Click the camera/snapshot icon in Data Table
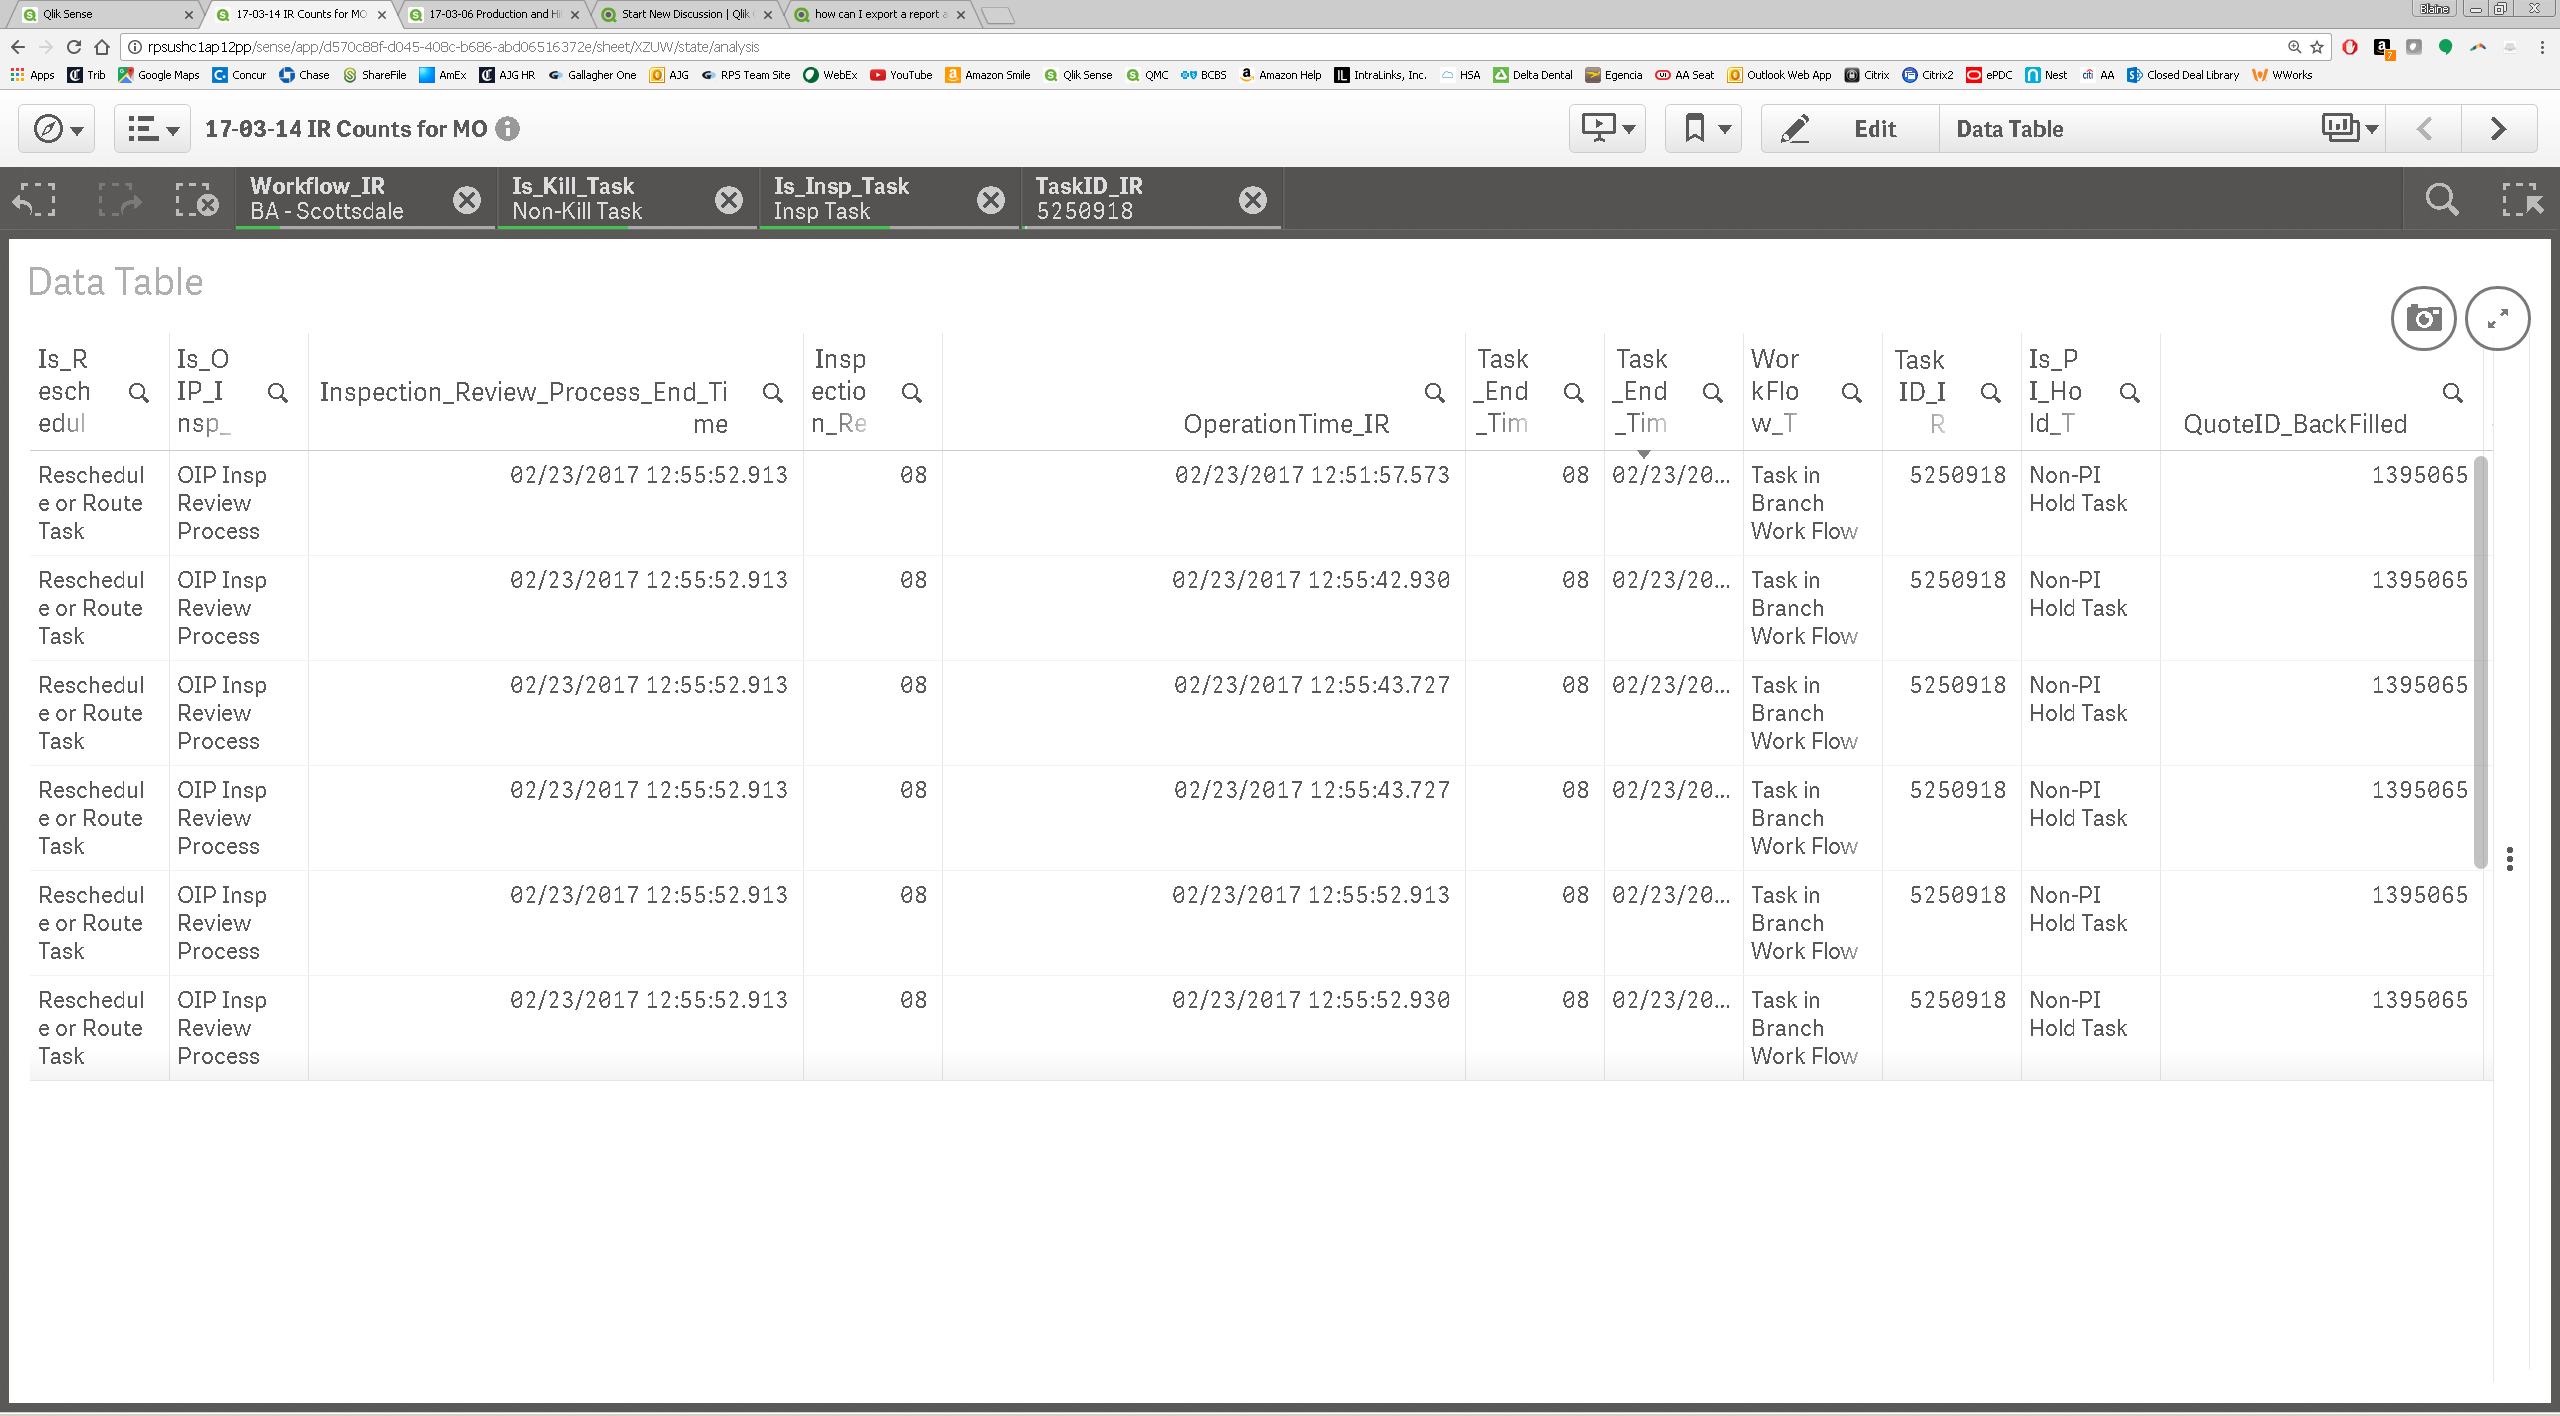The image size is (2560, 1416). point(2424,317)
